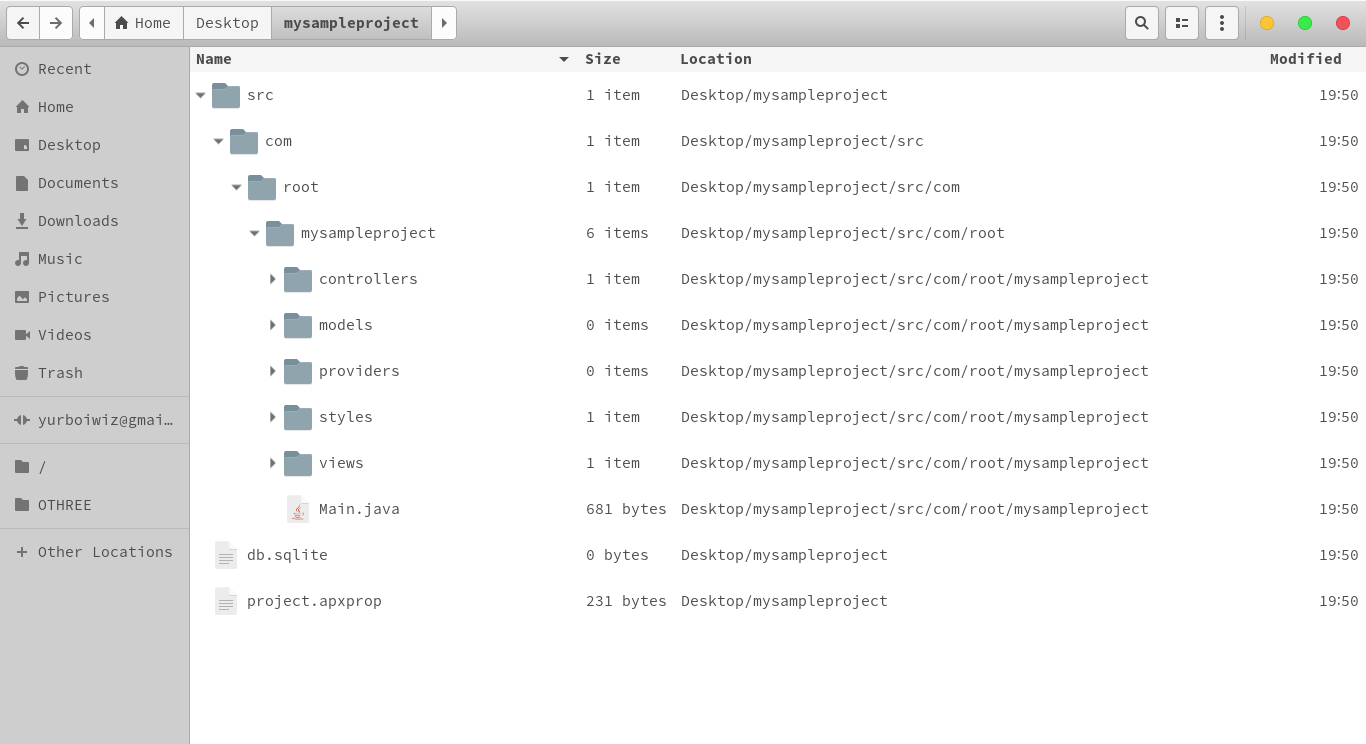Open Trash in the sidebar

pyautogui.click(x=95, y=373)
